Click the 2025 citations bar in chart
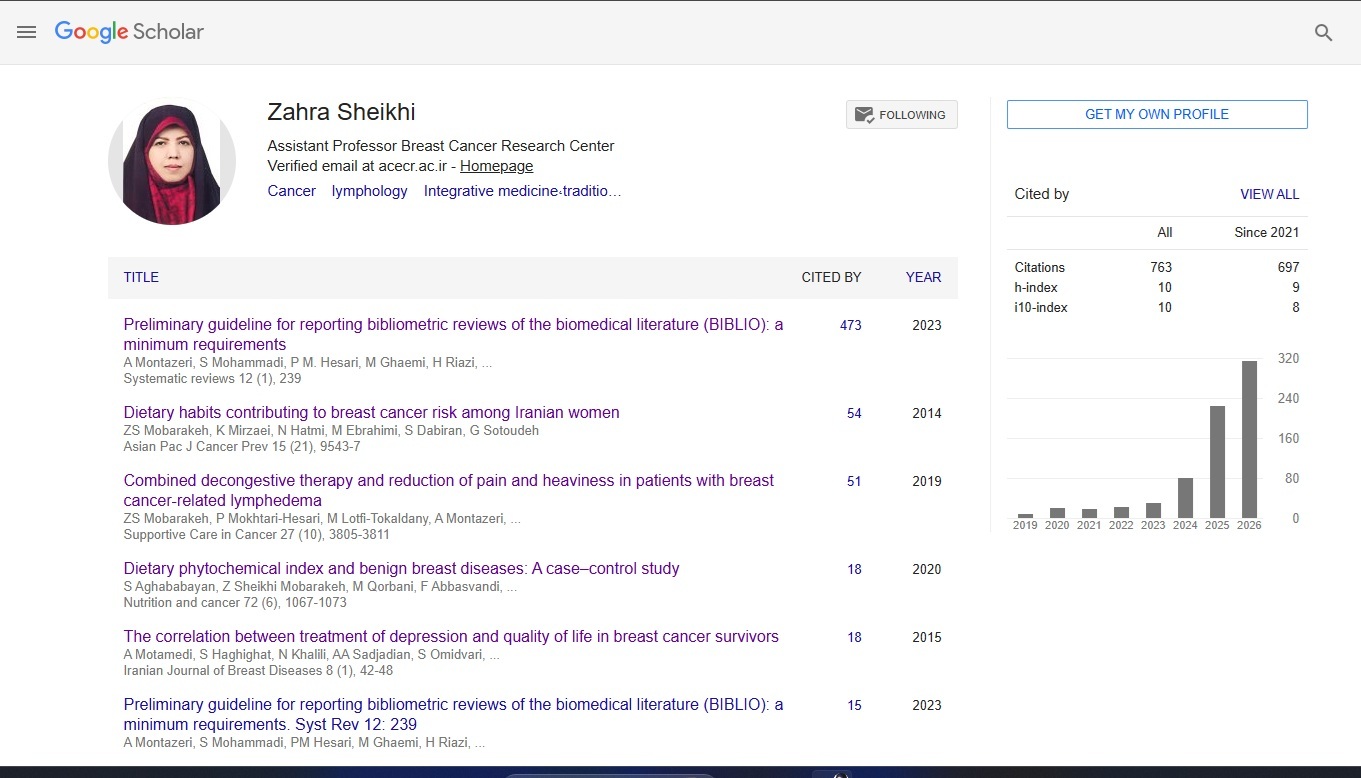Screen dimensions: 1361x778 coord(1217,462)
